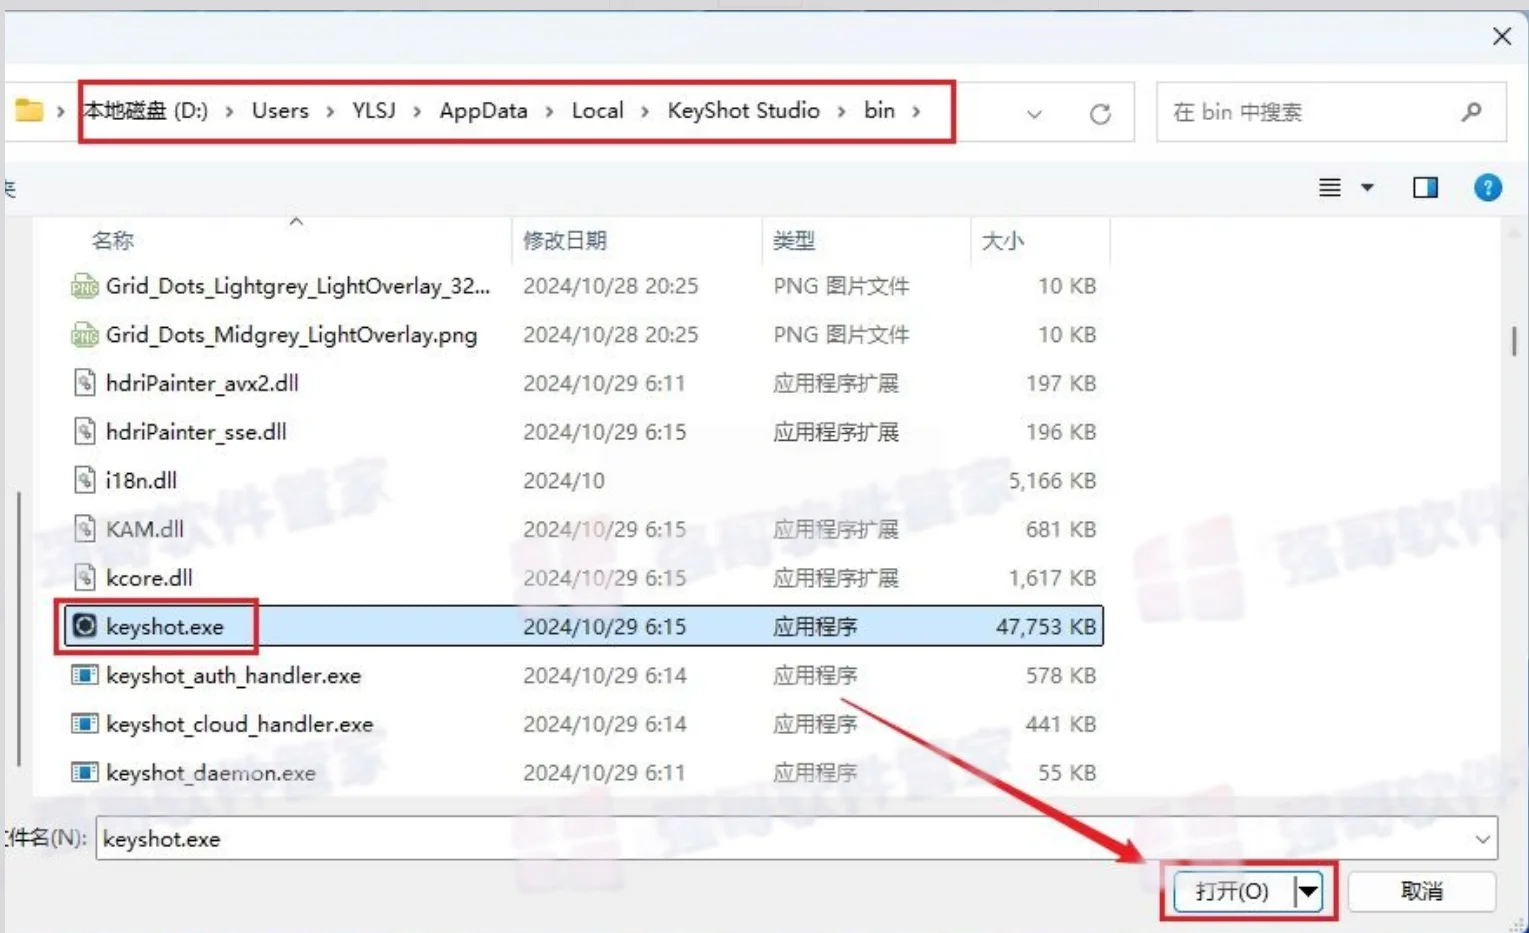
Task: Click the refresh button beside address bar
Action: [x=1100, y=113]
